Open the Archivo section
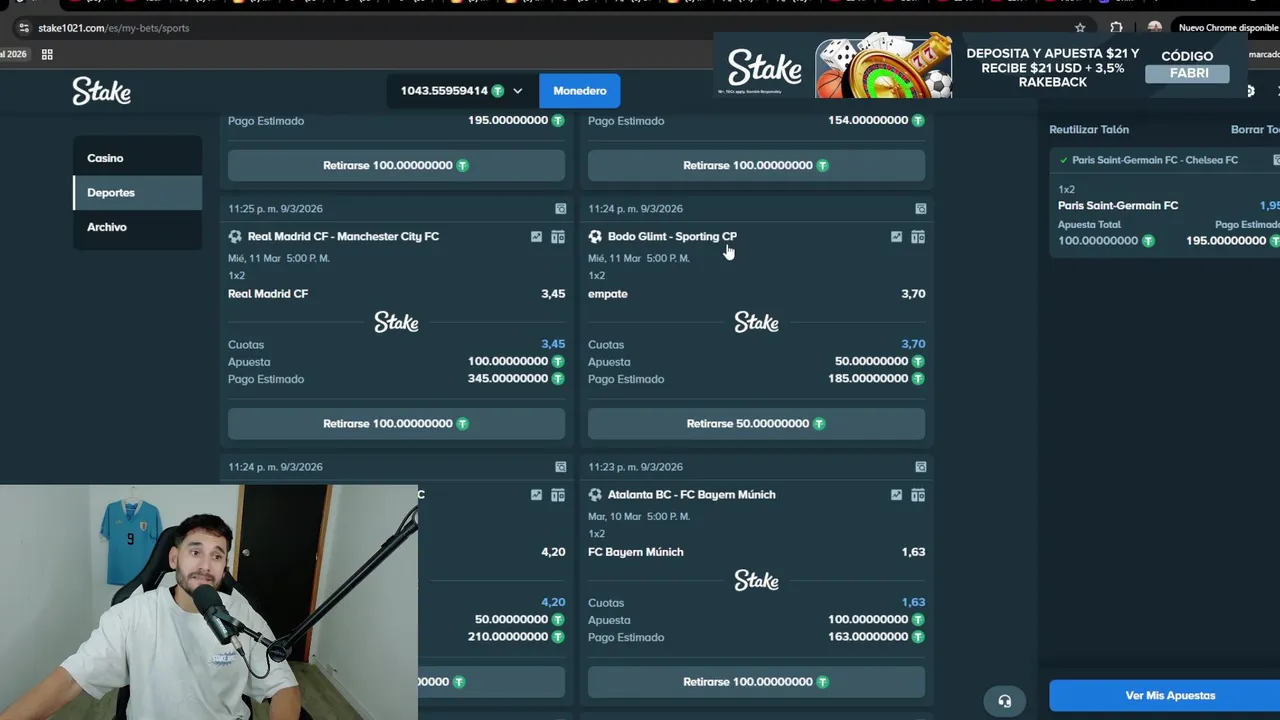 click(137, 227)
